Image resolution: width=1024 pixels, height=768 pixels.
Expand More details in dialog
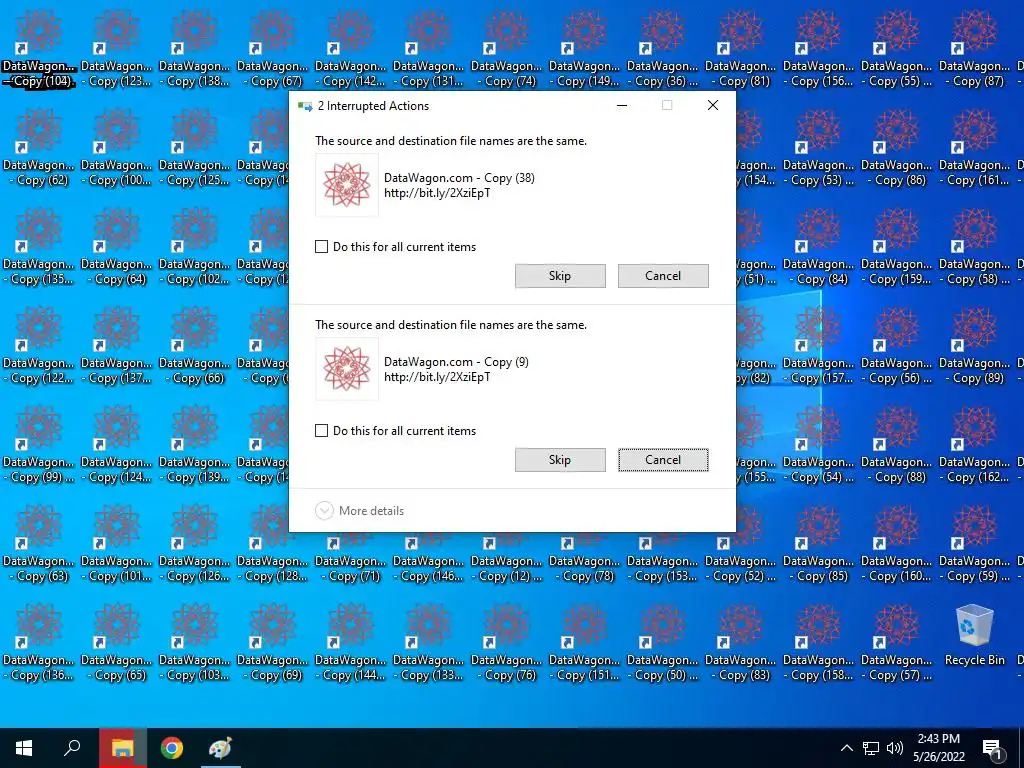[360, 511]
